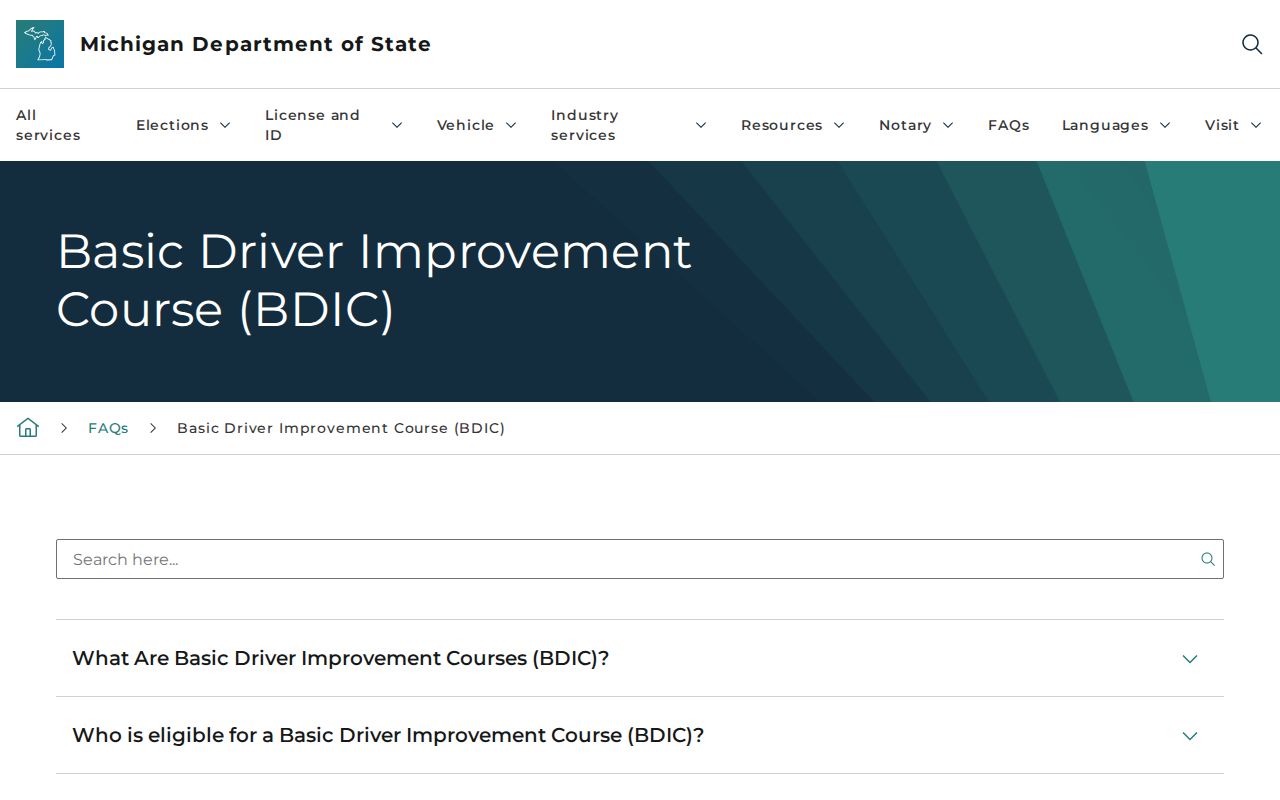Image resolution: width=1280 pixels, height=800 pixels.
Task: Go to home via breadcrumb house icon
Action: [28, 428]
